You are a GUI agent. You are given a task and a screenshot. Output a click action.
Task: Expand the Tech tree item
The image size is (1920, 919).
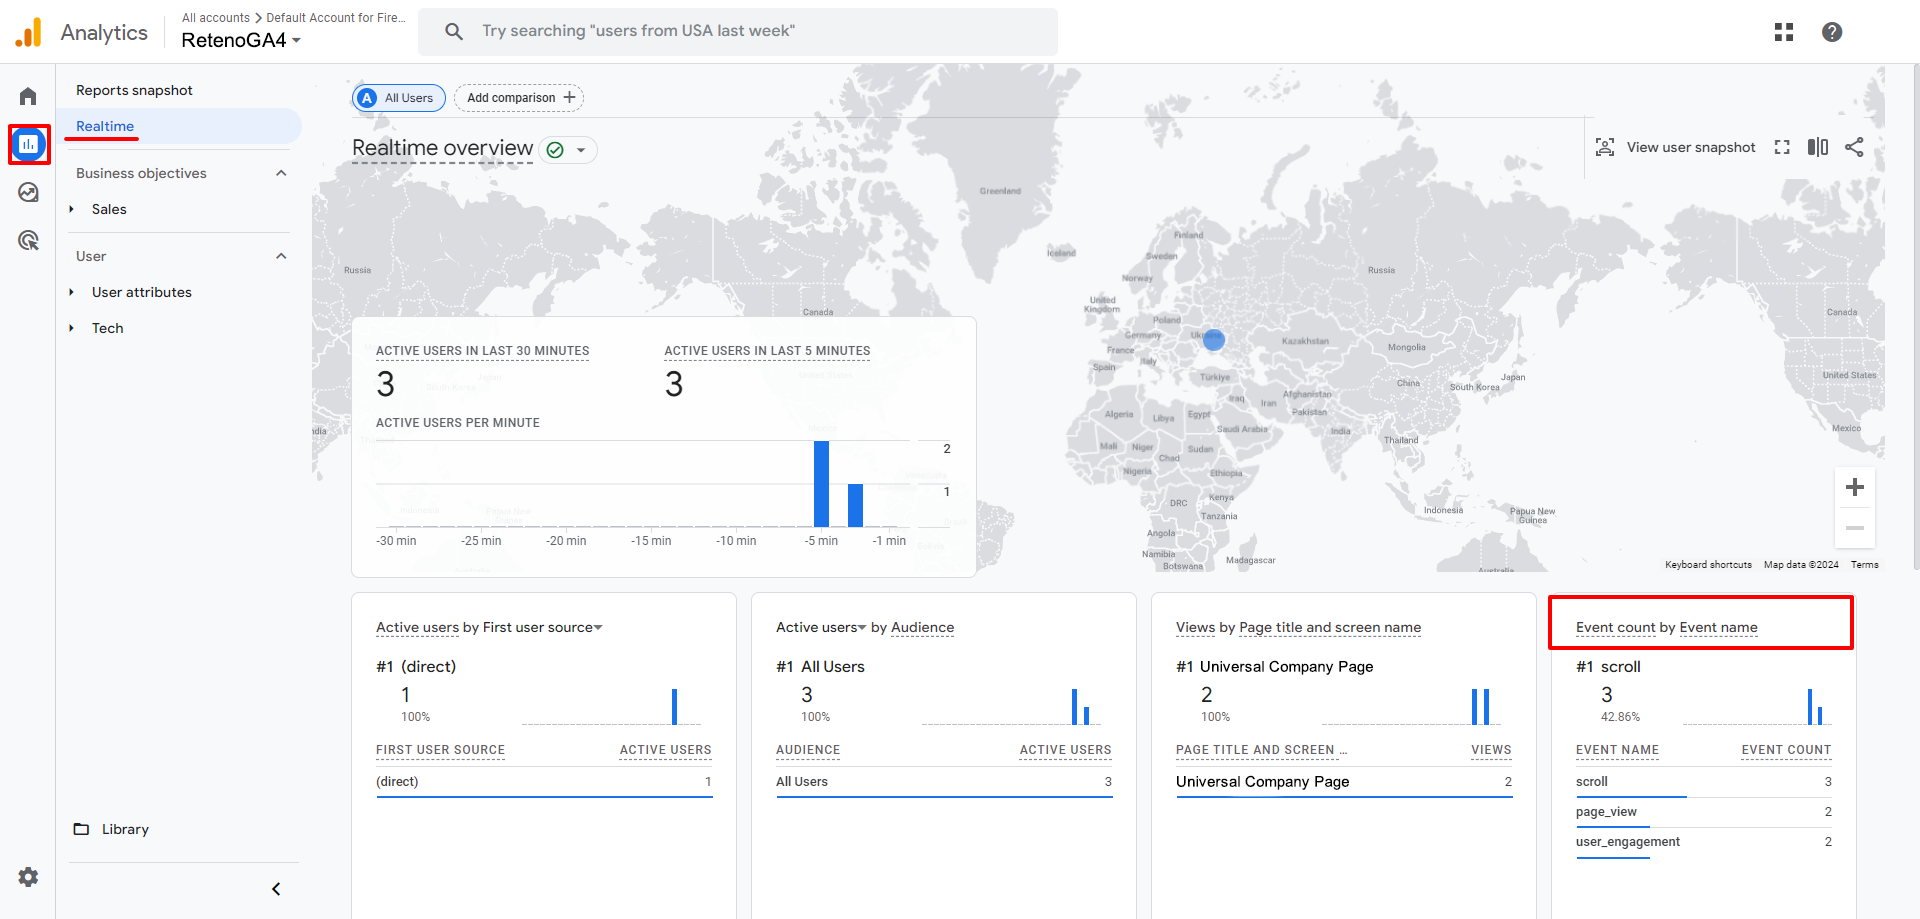point(71,328)
